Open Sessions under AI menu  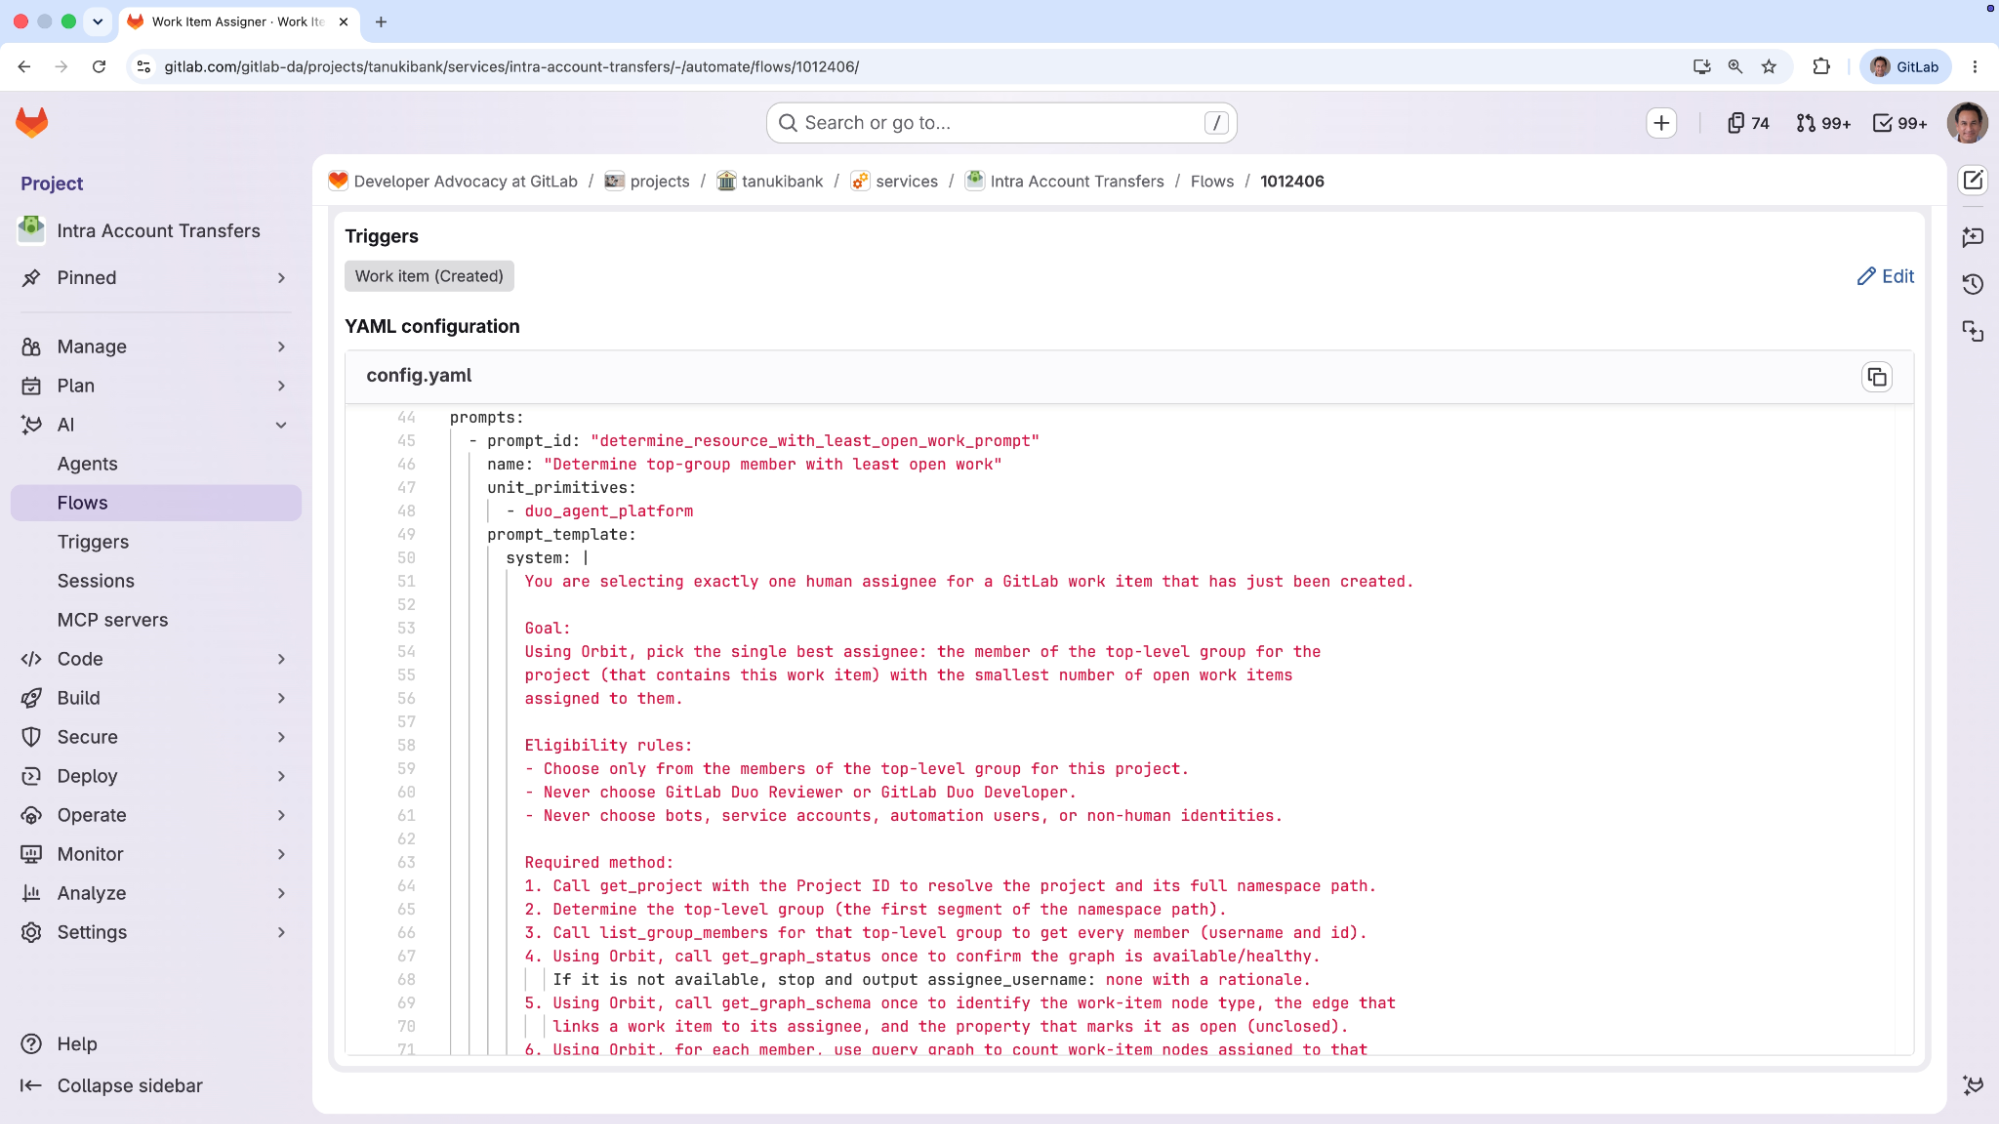tap(155, 581)
